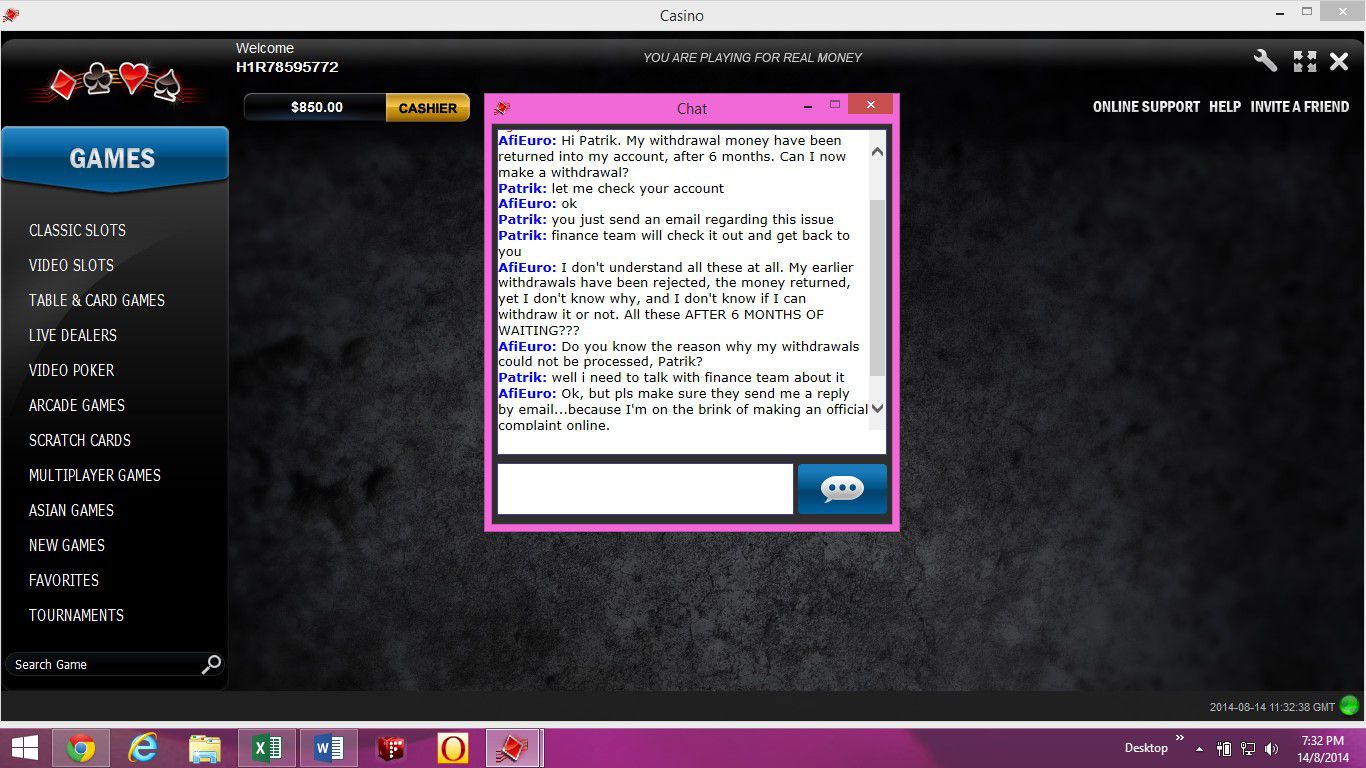
Task: Open Multiplayer Games category
Action: click(95, 475)
